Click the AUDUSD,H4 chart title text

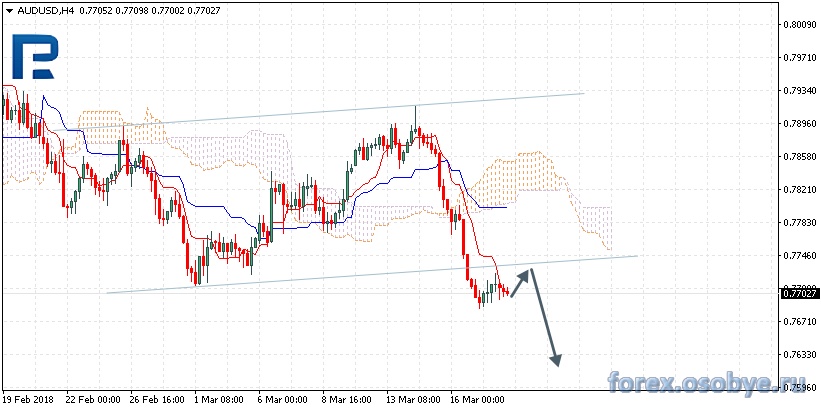pos(46,9)
